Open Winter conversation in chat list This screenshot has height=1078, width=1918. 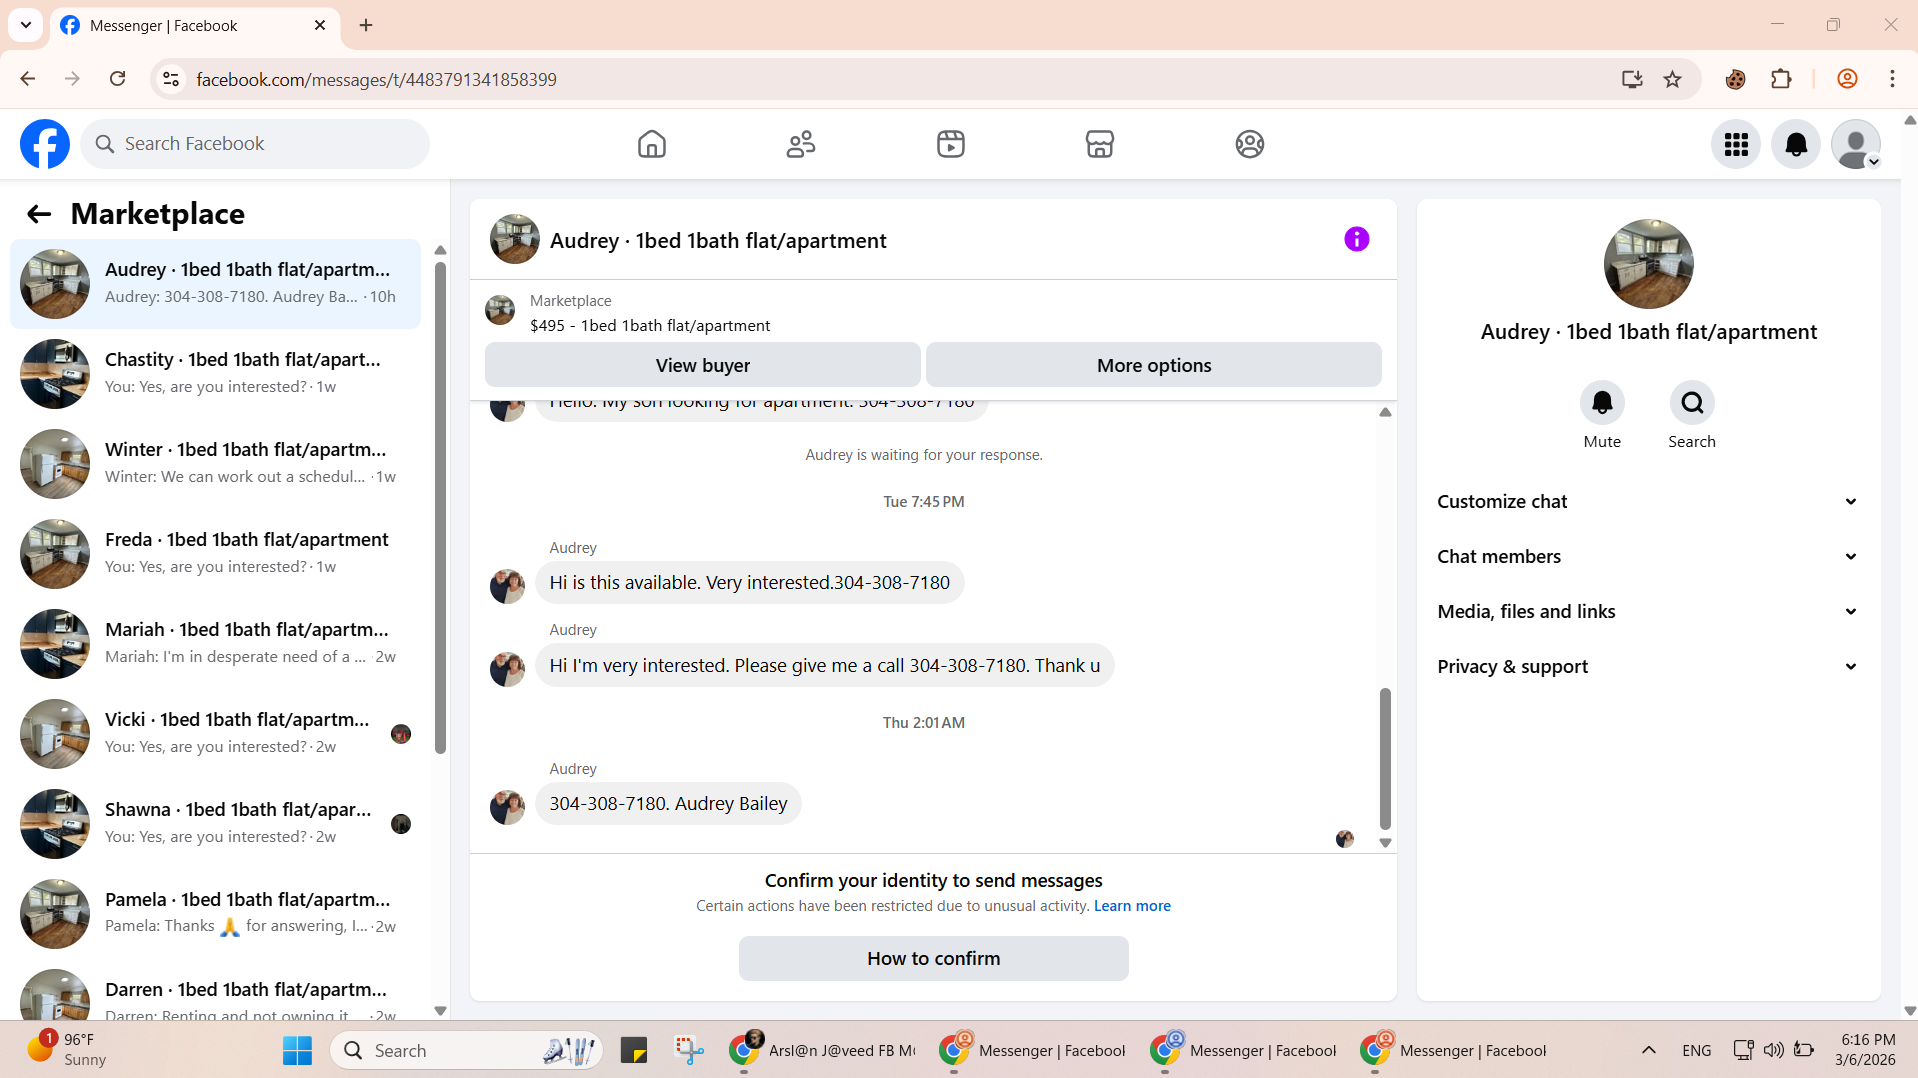click(215, 463)
